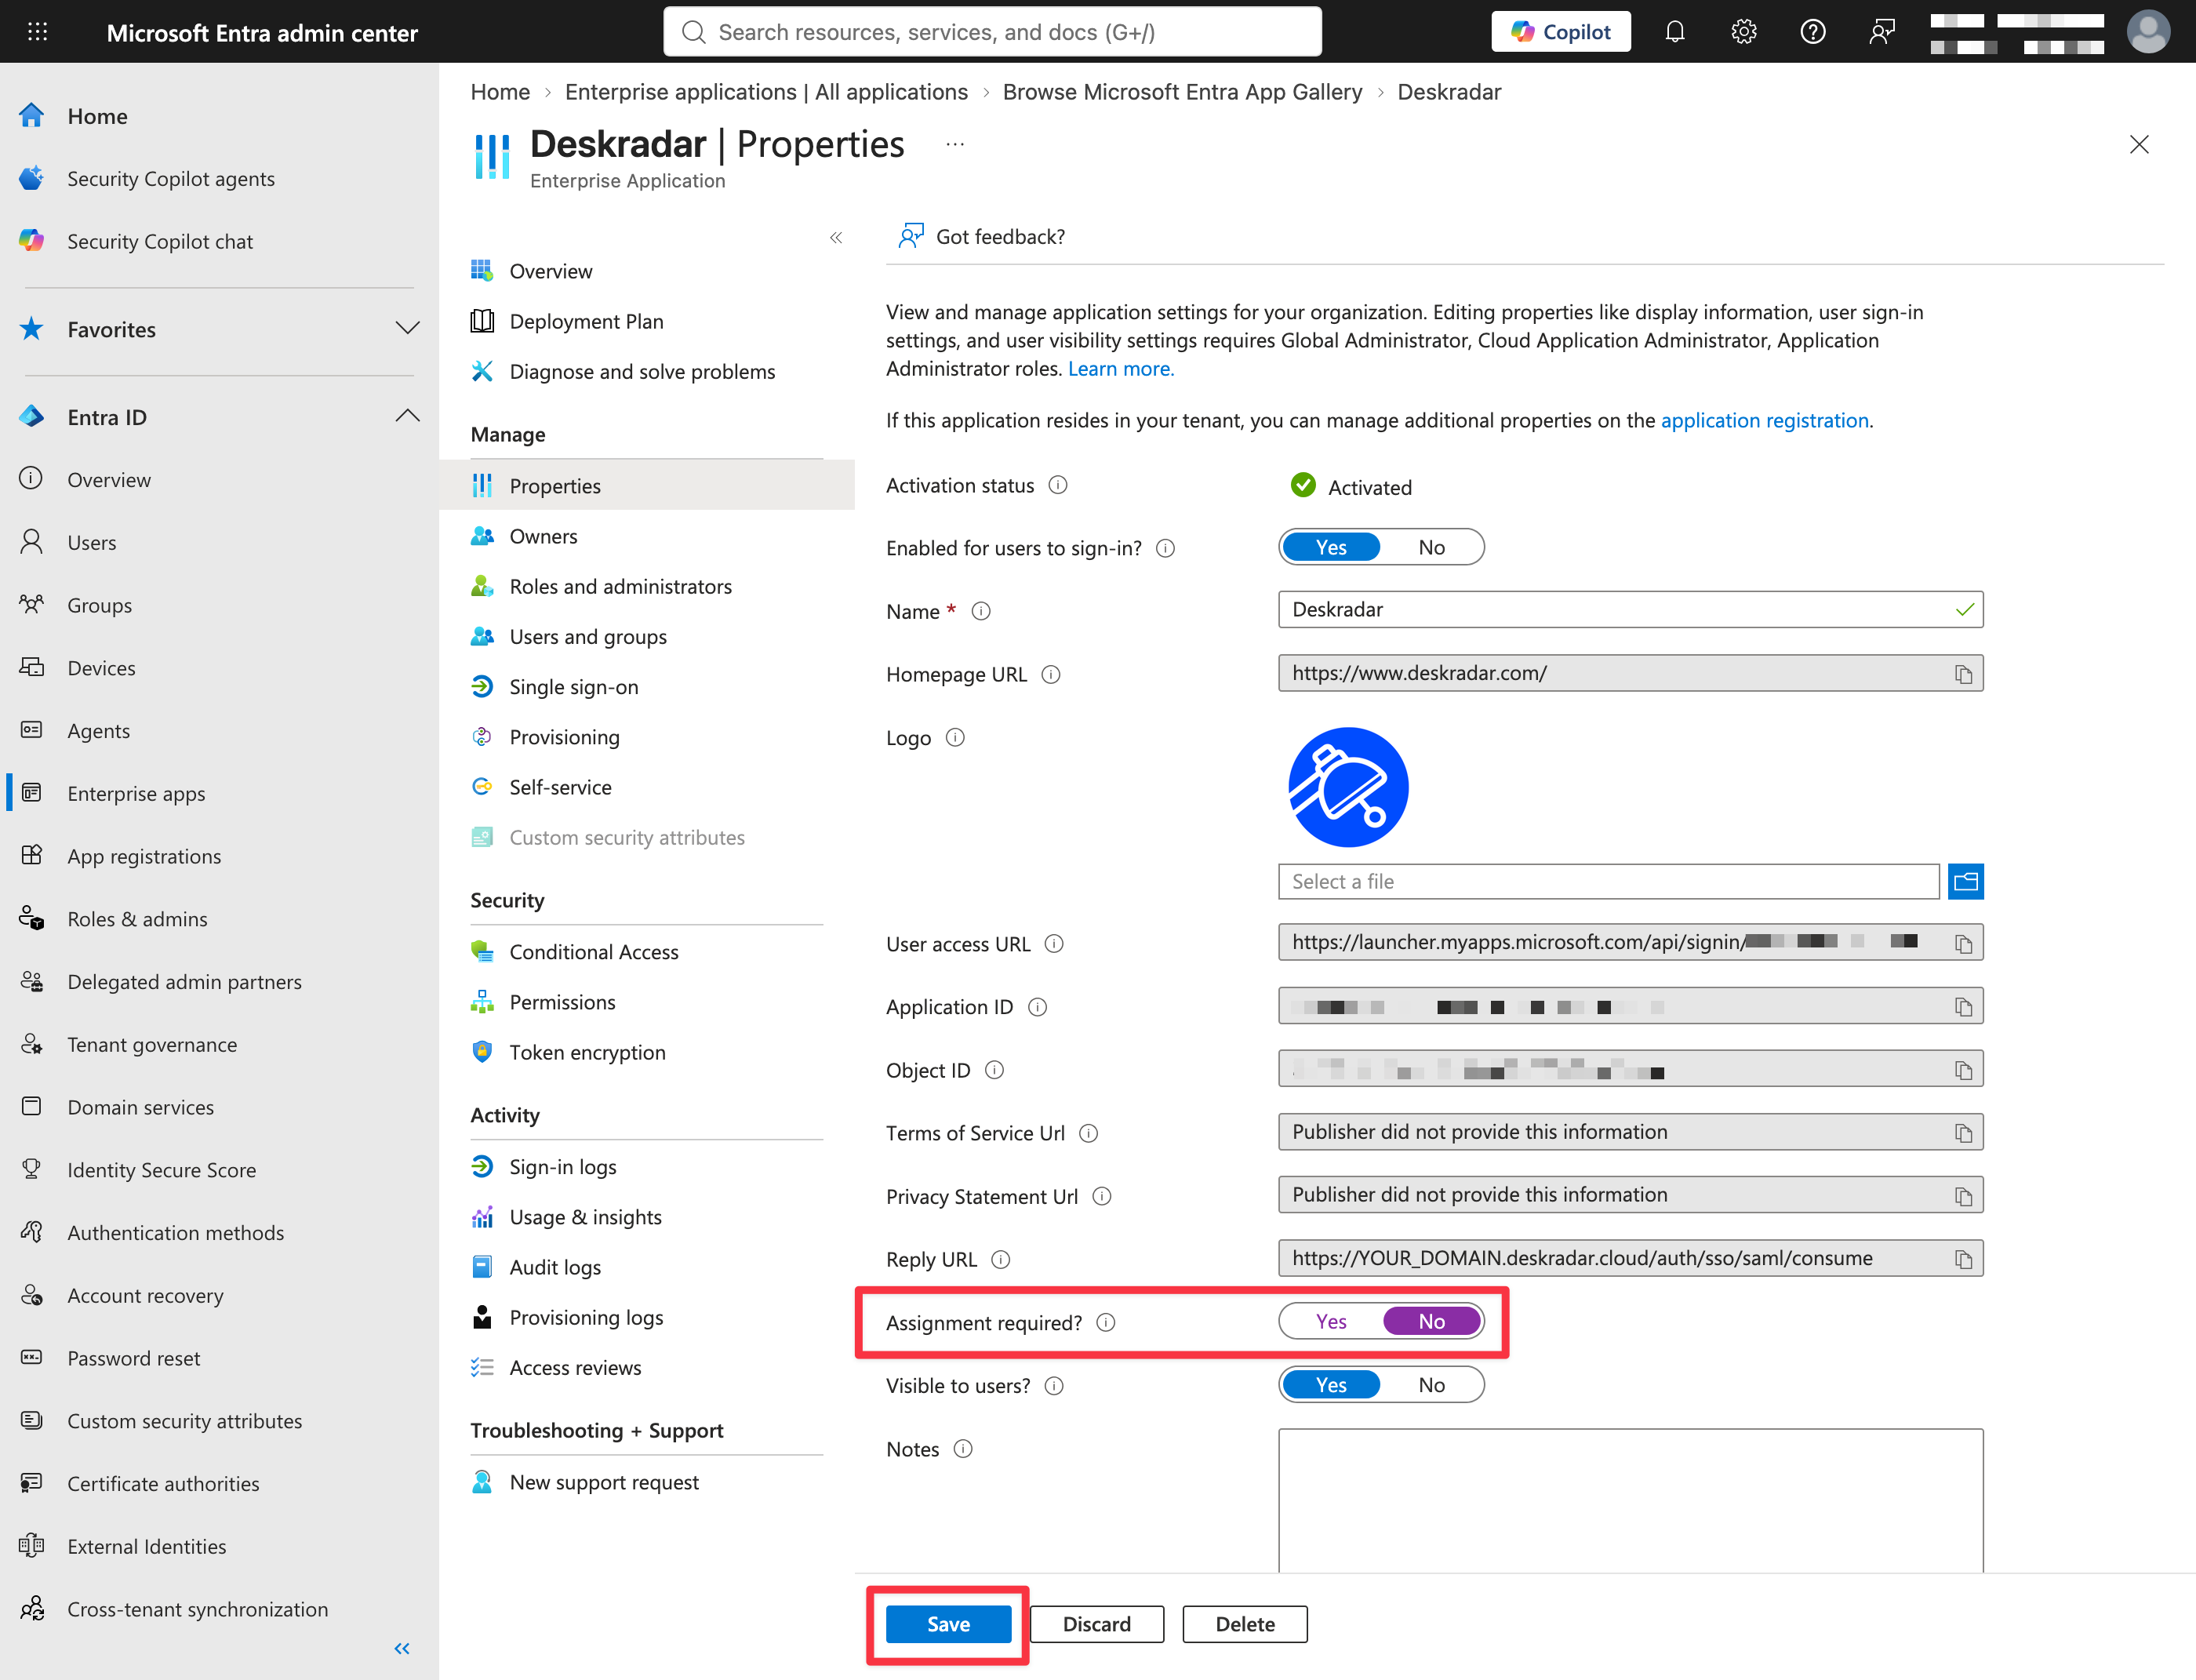
Task: Click the search resources box
Action: [x=992, y=32]
